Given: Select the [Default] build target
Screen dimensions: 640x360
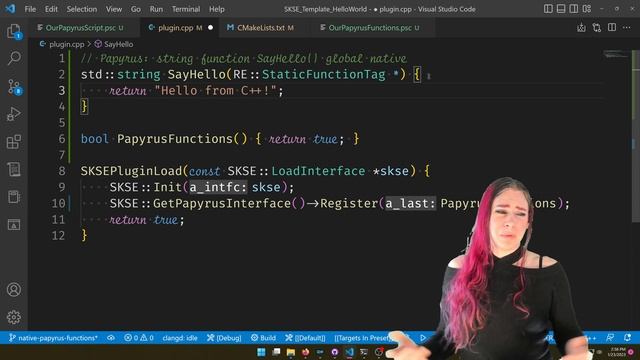Looking at the screenshot, I should pos(305,338).
